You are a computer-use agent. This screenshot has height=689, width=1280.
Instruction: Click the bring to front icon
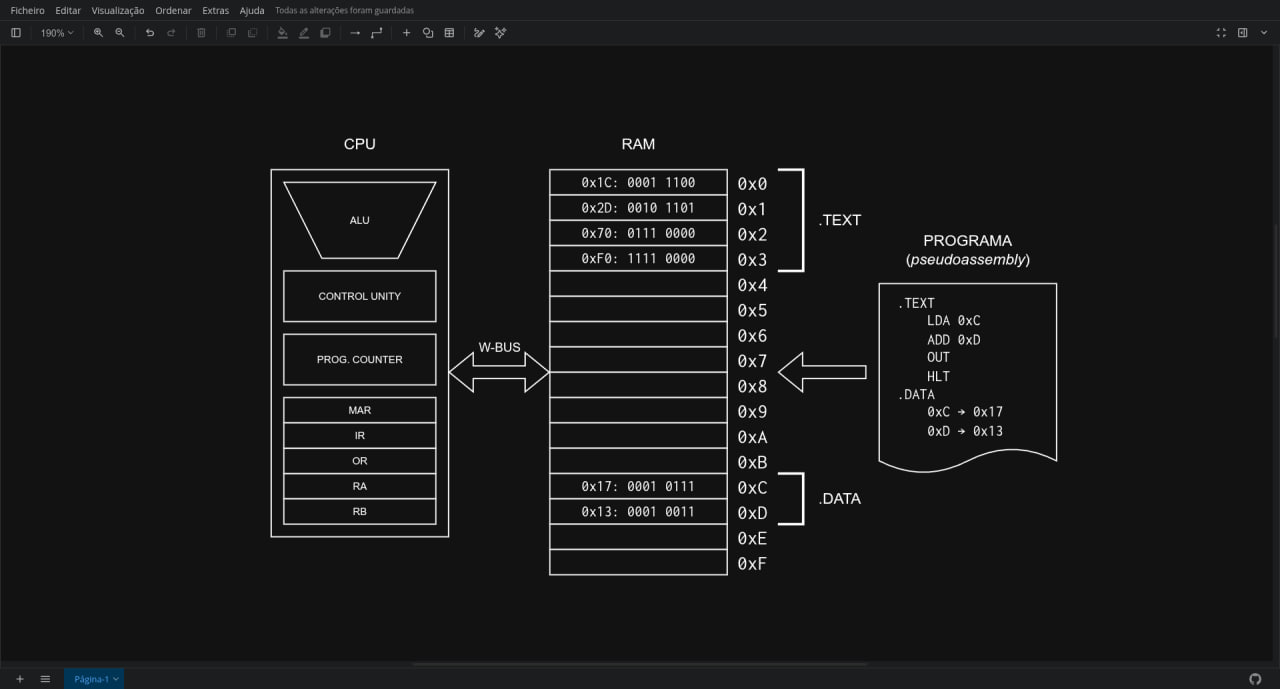tap(231, 33)
